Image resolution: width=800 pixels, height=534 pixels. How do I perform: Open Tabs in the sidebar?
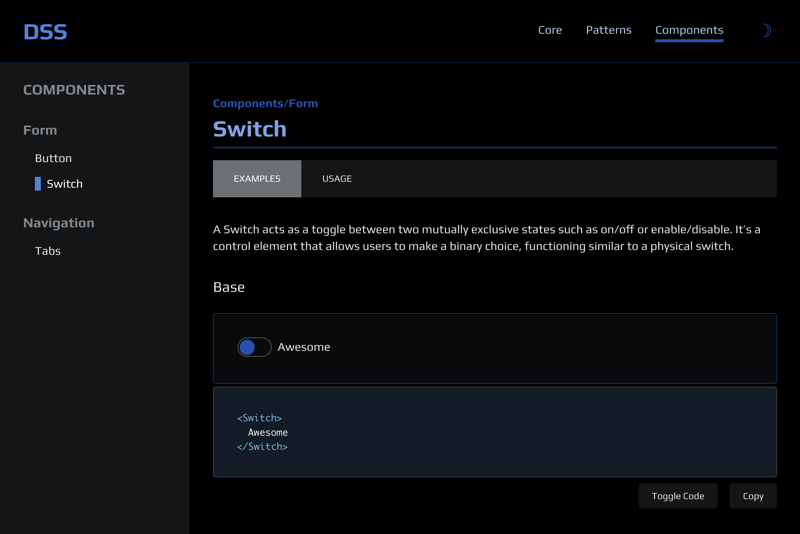coord(47,251)
